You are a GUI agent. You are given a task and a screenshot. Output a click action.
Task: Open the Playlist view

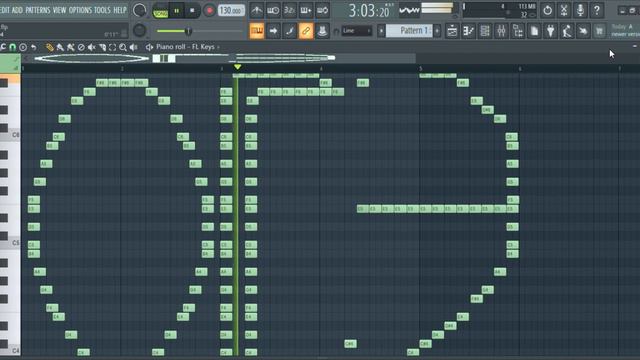point(452,31)
